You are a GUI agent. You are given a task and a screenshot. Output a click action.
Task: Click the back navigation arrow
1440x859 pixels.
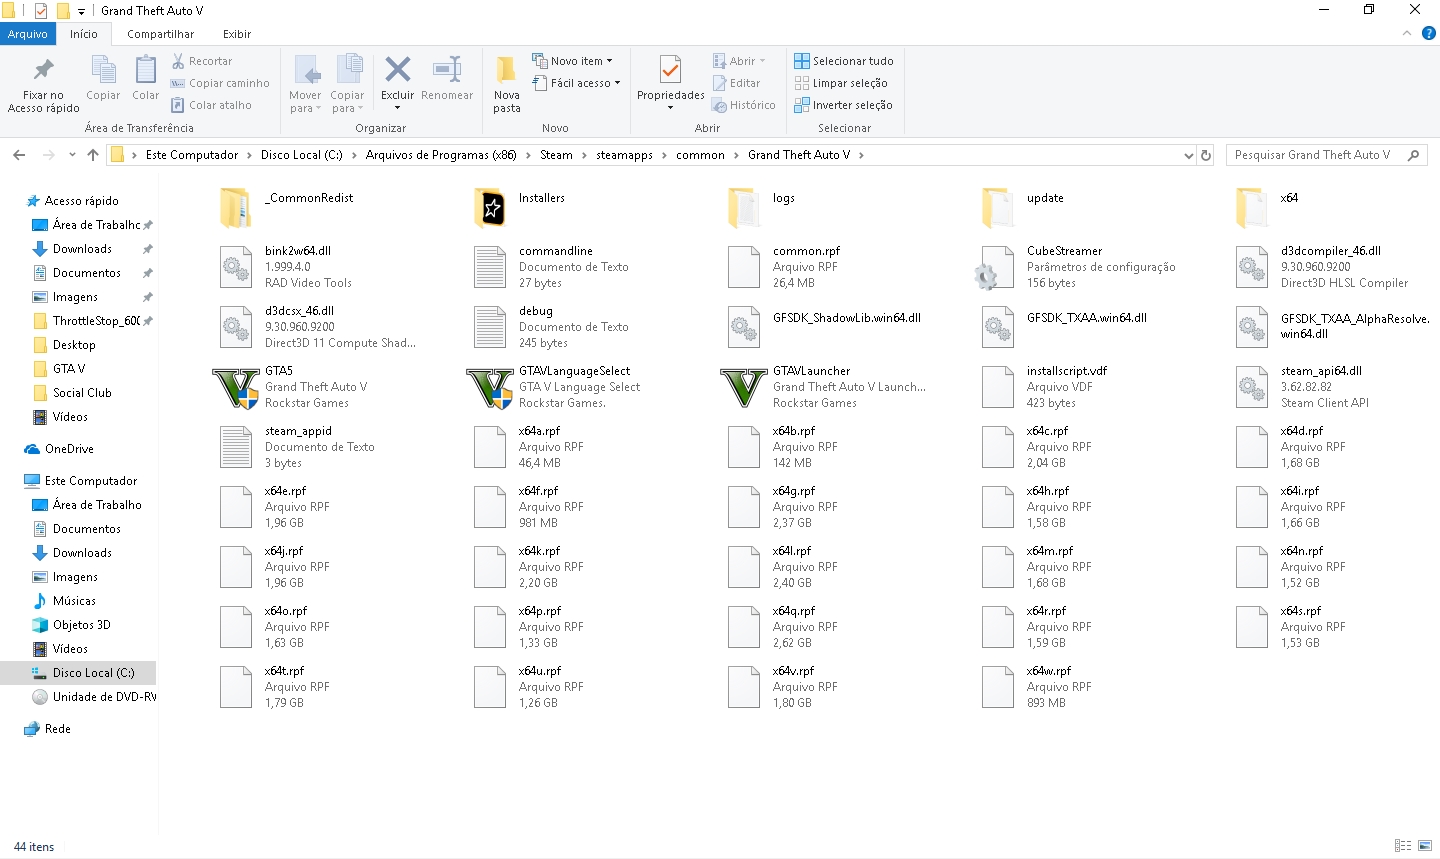click(19, 155)
